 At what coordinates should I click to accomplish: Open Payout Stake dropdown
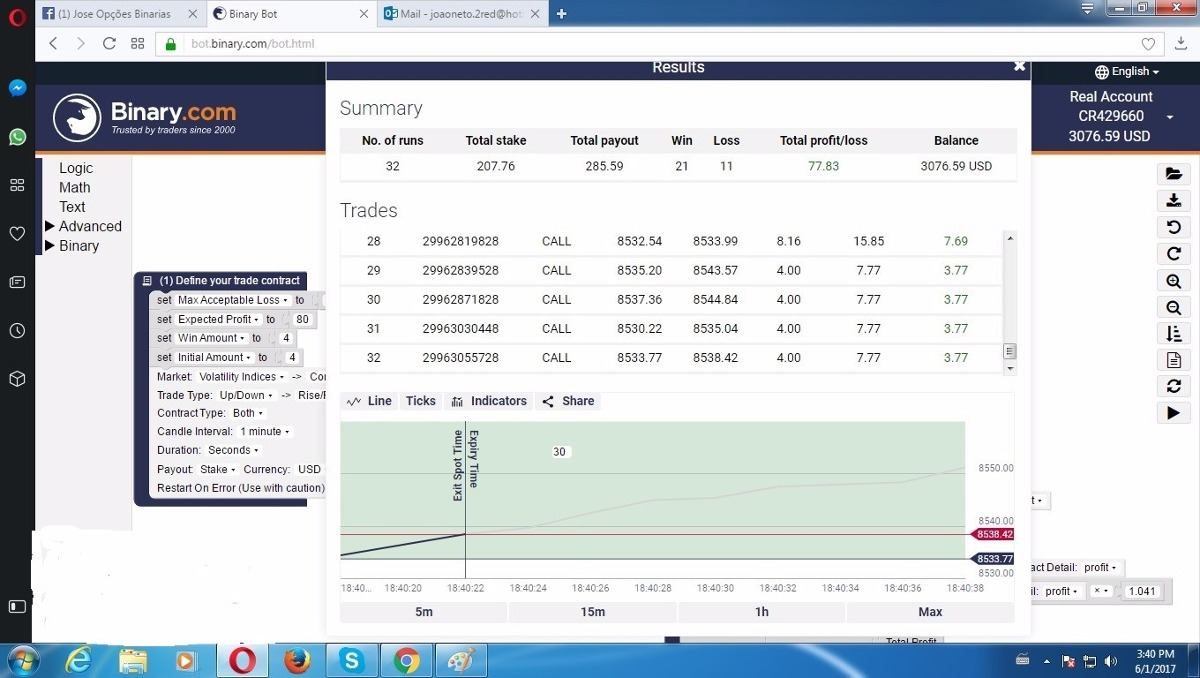218,469
